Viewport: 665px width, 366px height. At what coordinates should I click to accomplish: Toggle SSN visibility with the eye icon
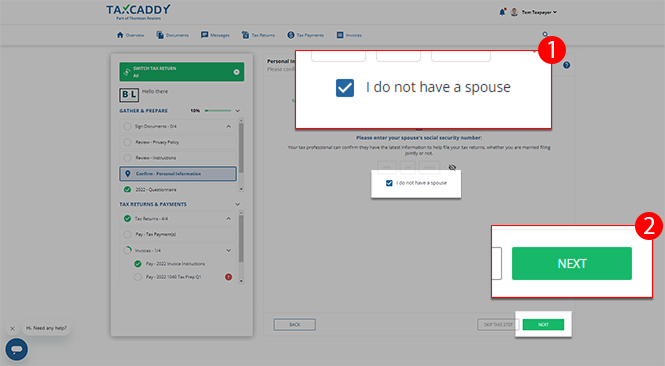[x=452, y=167]
